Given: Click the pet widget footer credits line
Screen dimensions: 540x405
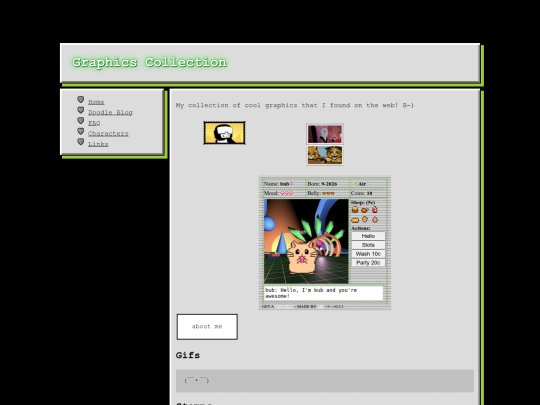Looking at the screenshot, I should click(x=303, y=307).
